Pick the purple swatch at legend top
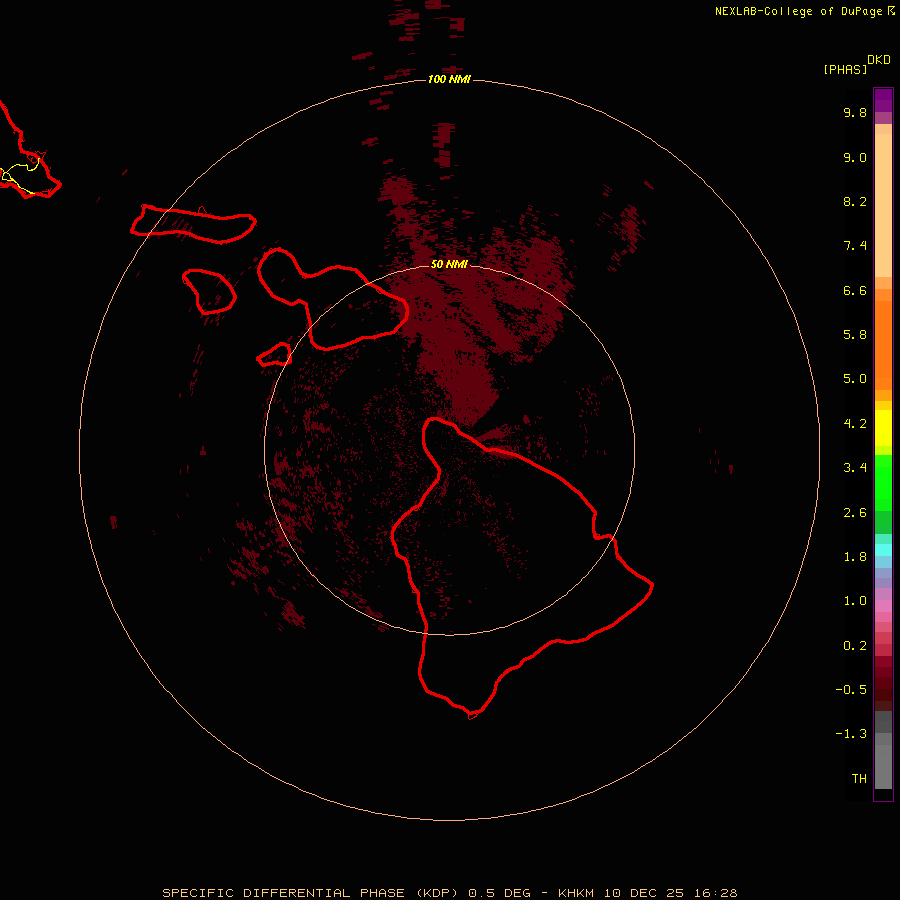Screen dimensions: 900x900 click(x=883, y=100)
